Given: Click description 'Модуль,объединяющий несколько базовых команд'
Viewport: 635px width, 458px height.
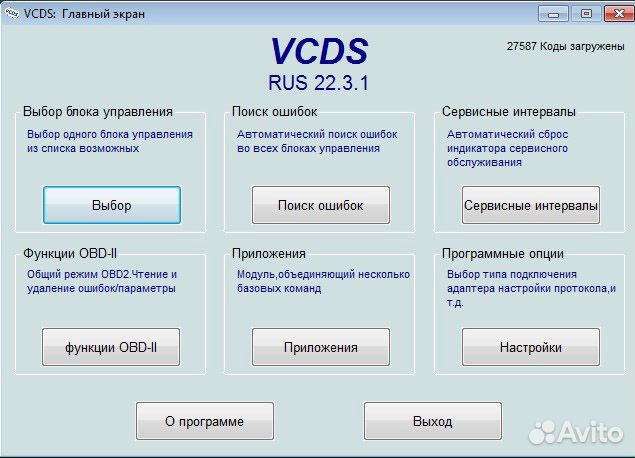Looking at the screenshot, I should 323,281.
